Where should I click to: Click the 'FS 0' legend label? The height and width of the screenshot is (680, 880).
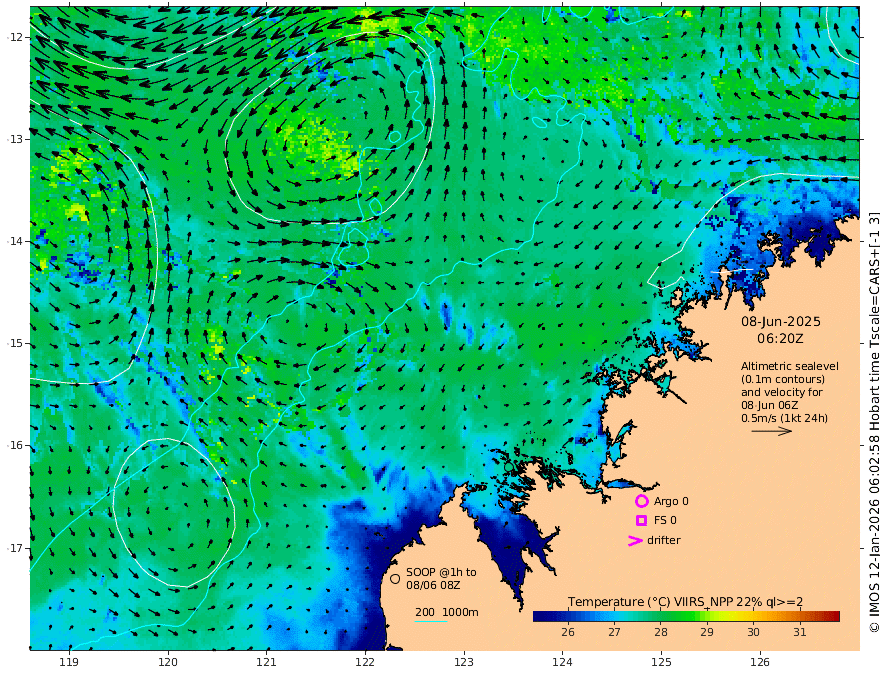pyautogui.click(x=665, y=521)
